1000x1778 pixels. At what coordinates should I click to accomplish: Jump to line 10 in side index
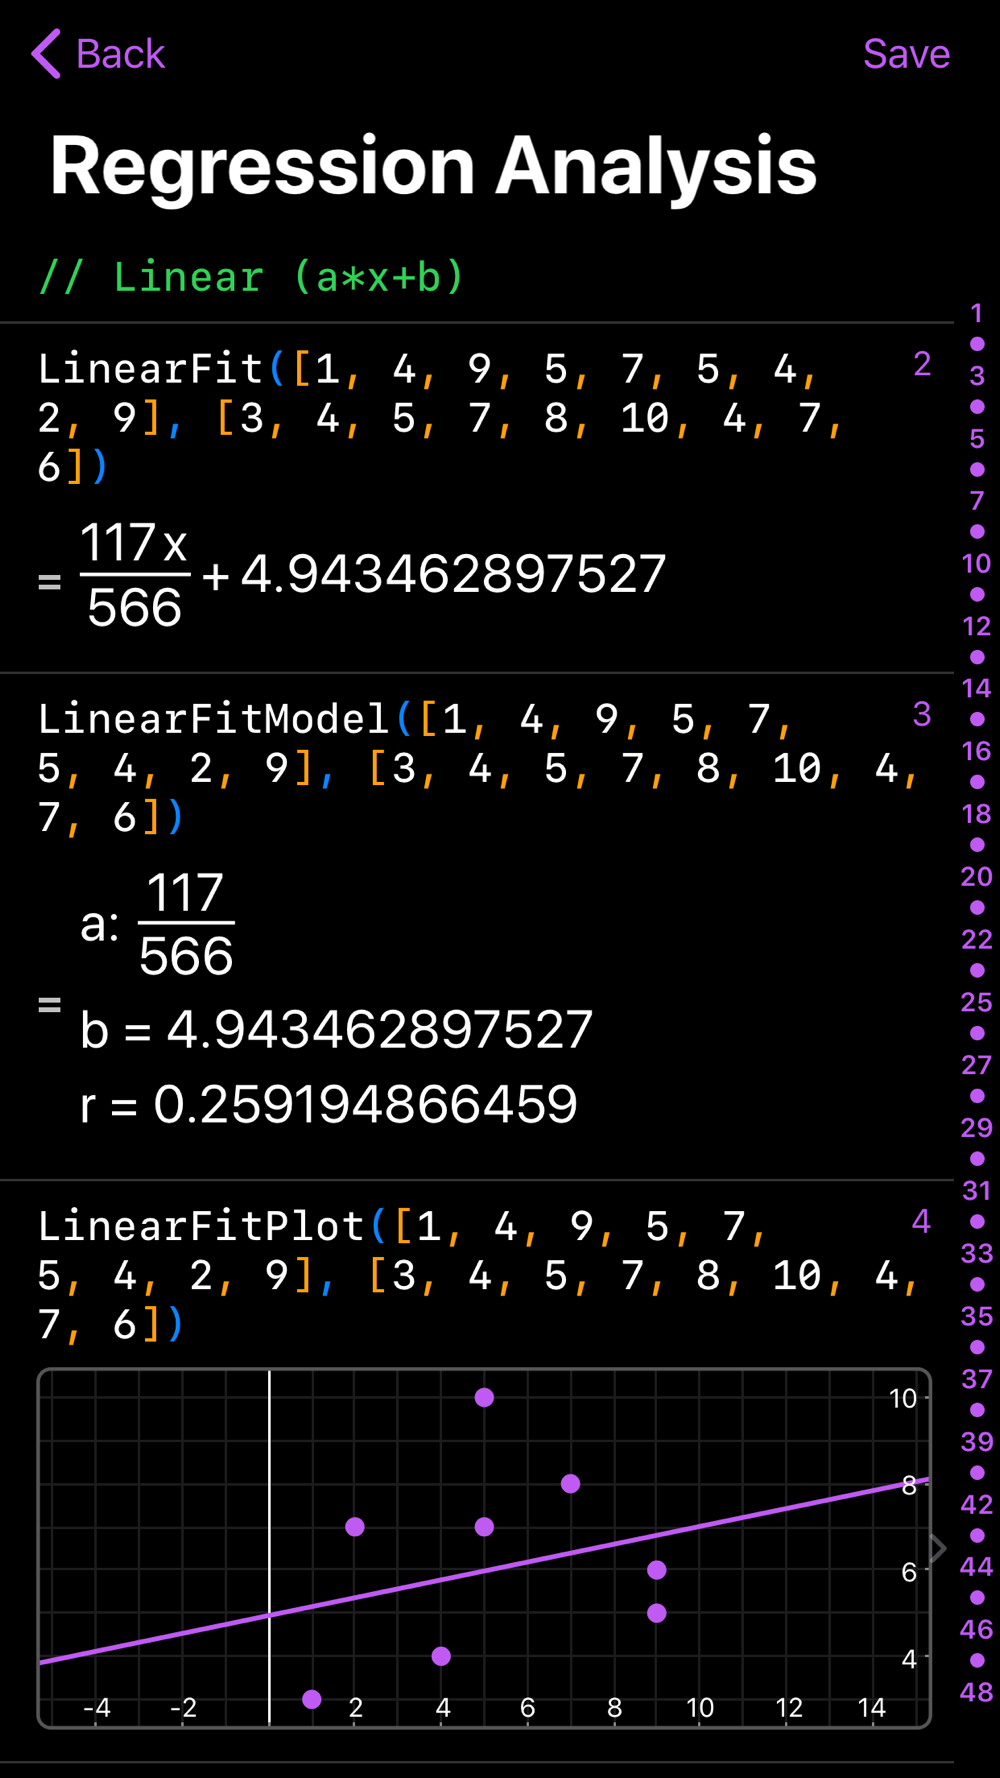pos(977,564)
